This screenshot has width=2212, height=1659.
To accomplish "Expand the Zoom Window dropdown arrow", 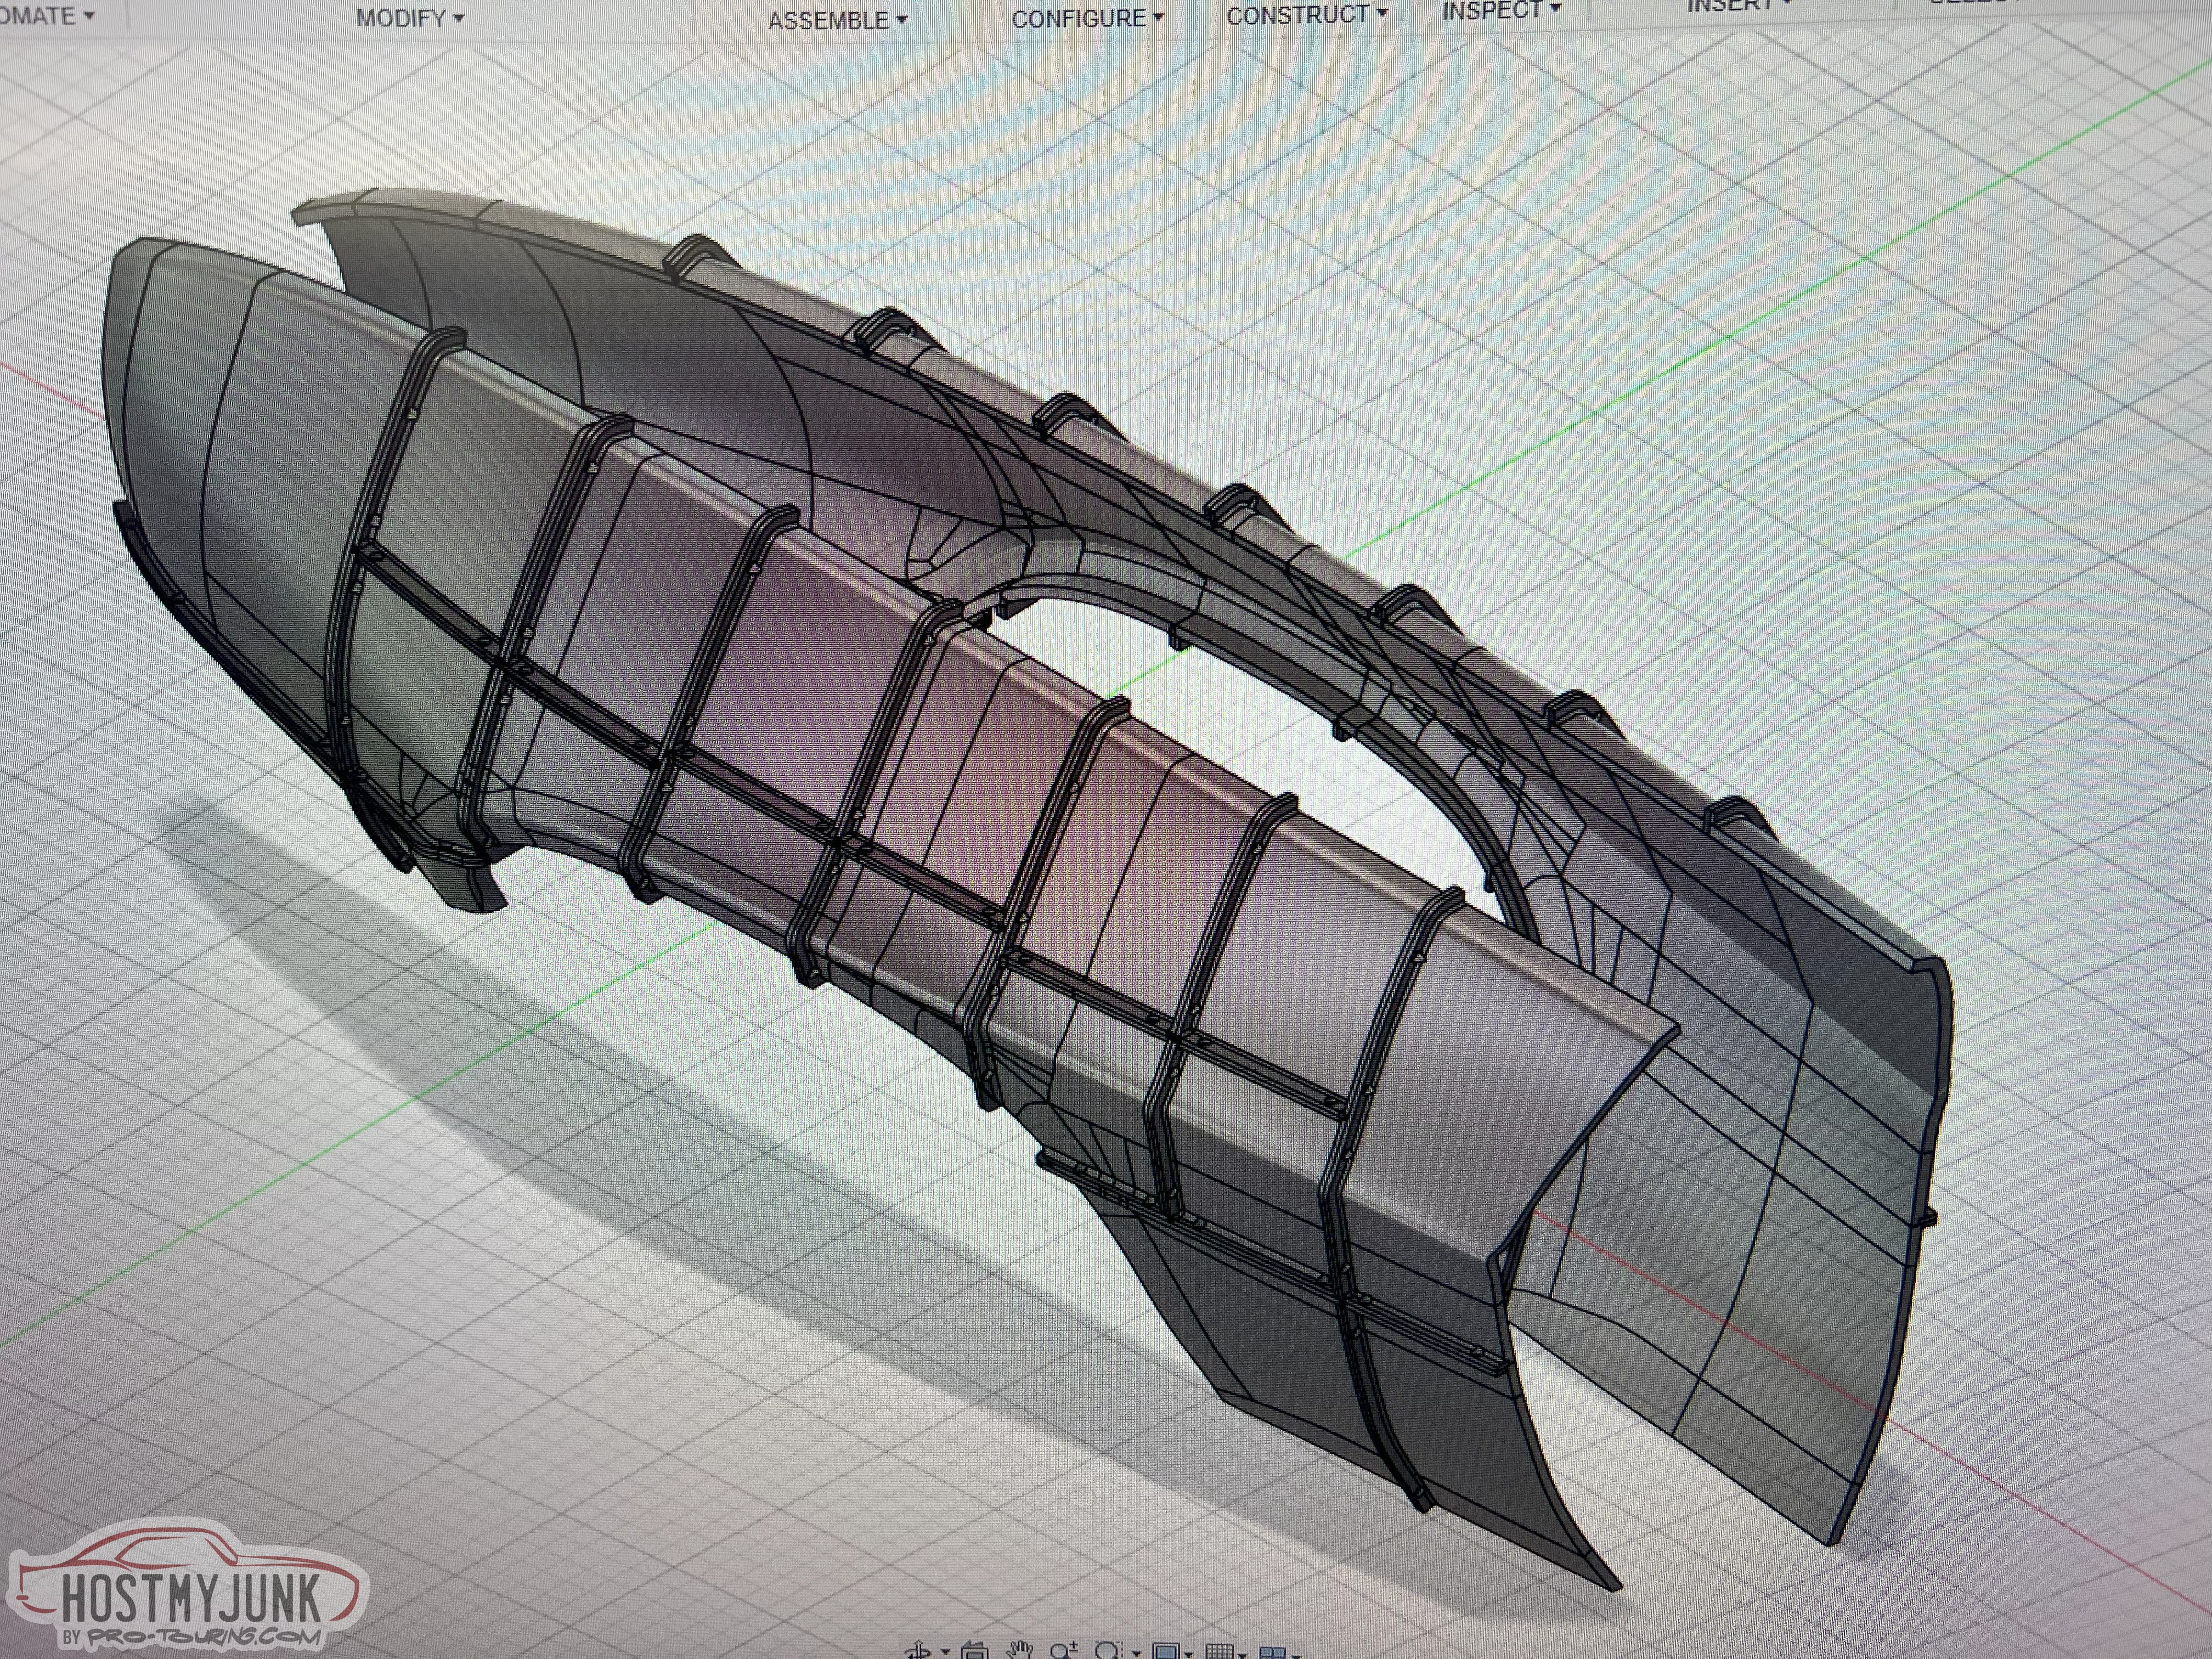I will 1136,1654.
